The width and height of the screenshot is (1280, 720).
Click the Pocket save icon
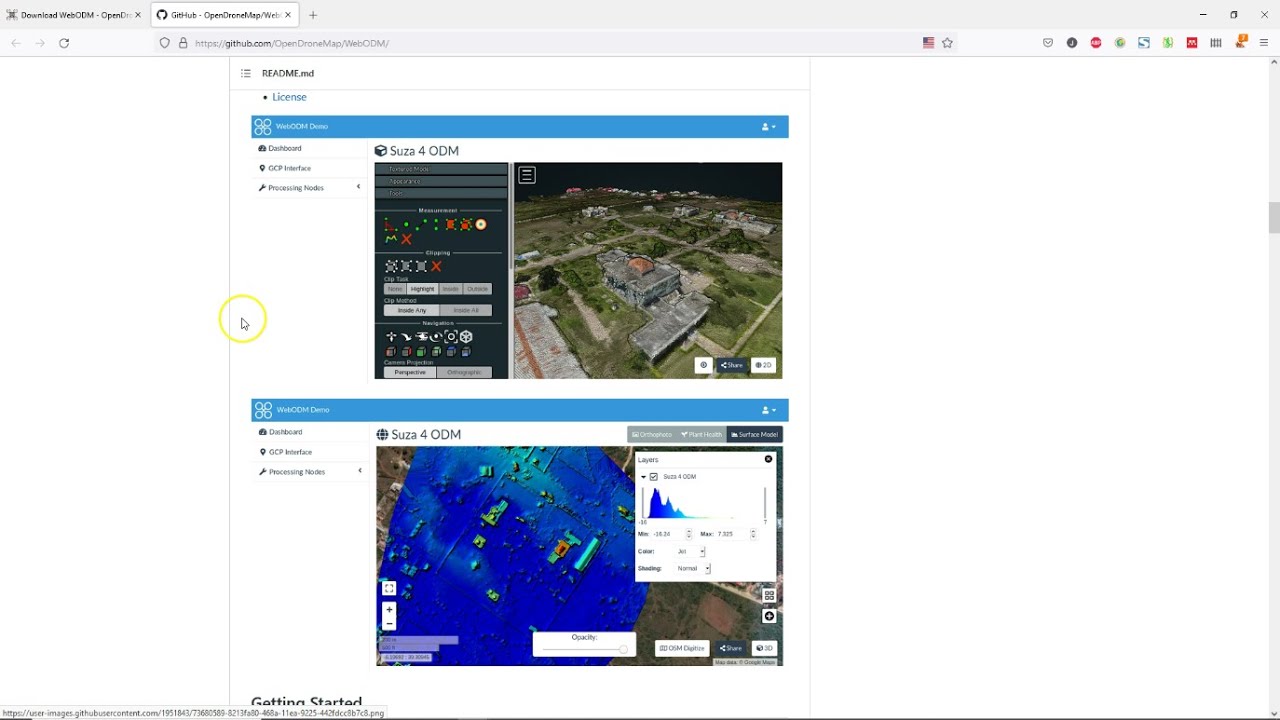1048,43
